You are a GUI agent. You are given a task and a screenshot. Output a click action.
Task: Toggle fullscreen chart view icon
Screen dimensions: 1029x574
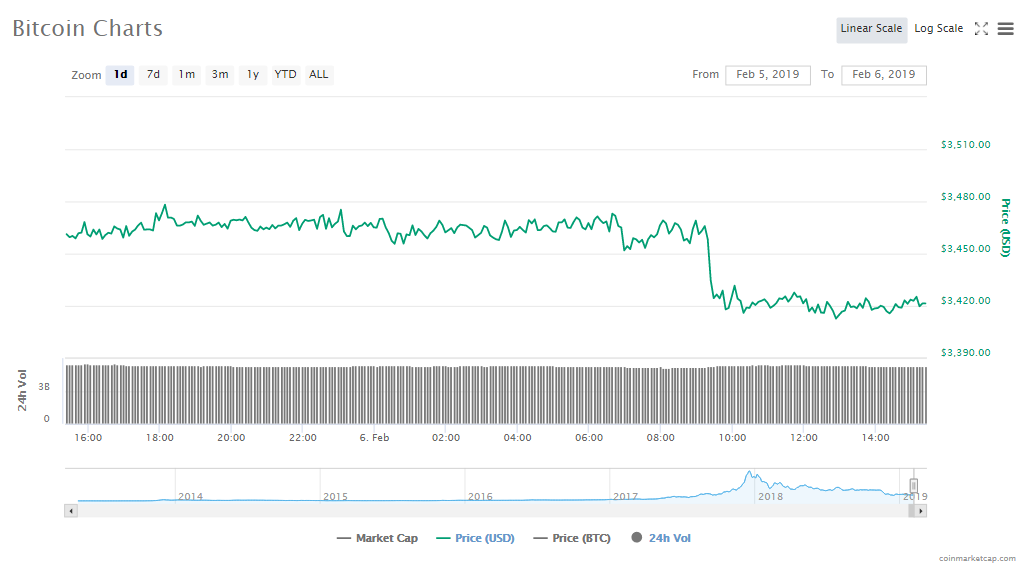(981, 29)
